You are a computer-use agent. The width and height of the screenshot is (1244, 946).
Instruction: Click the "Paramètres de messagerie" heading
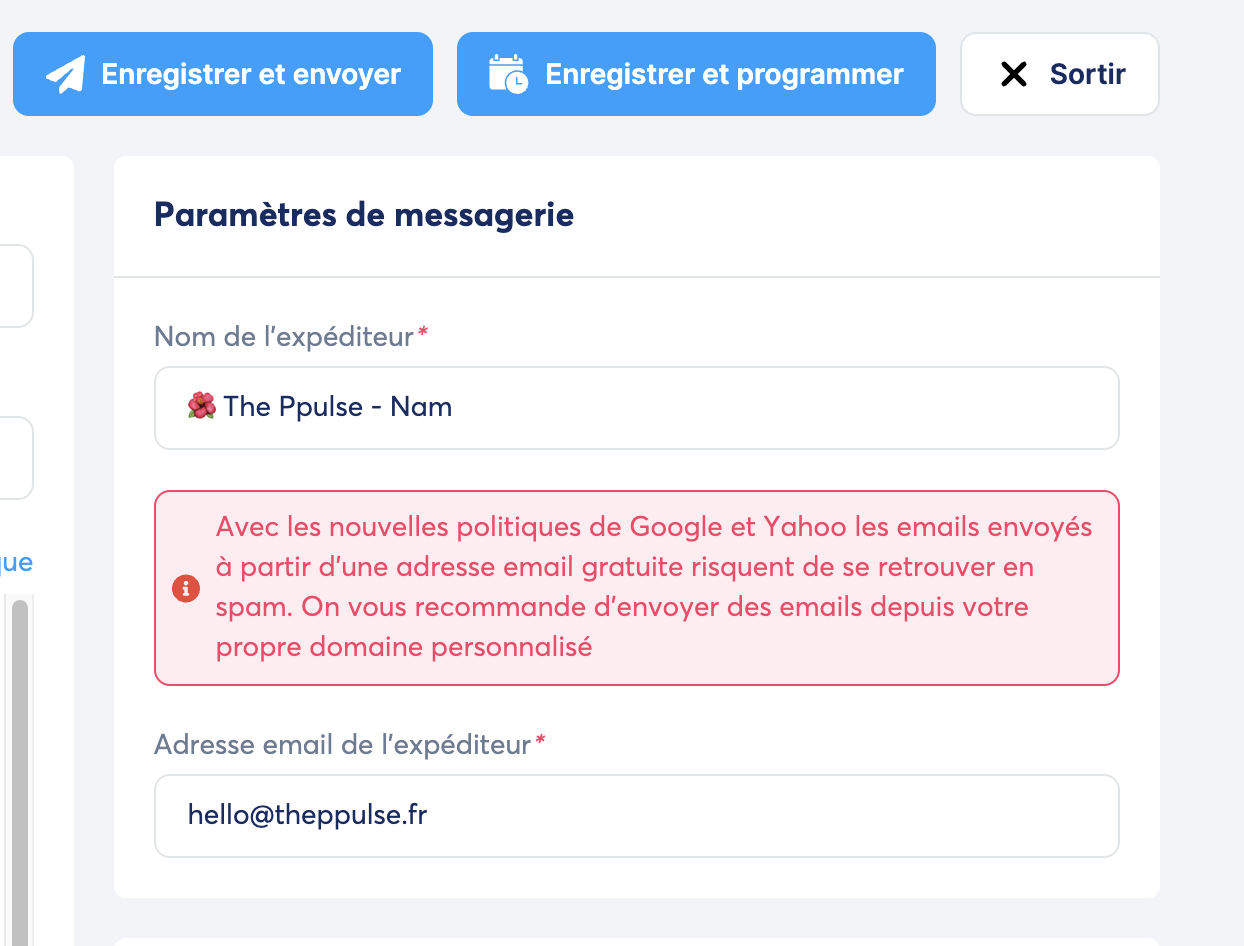click(364, 215)
